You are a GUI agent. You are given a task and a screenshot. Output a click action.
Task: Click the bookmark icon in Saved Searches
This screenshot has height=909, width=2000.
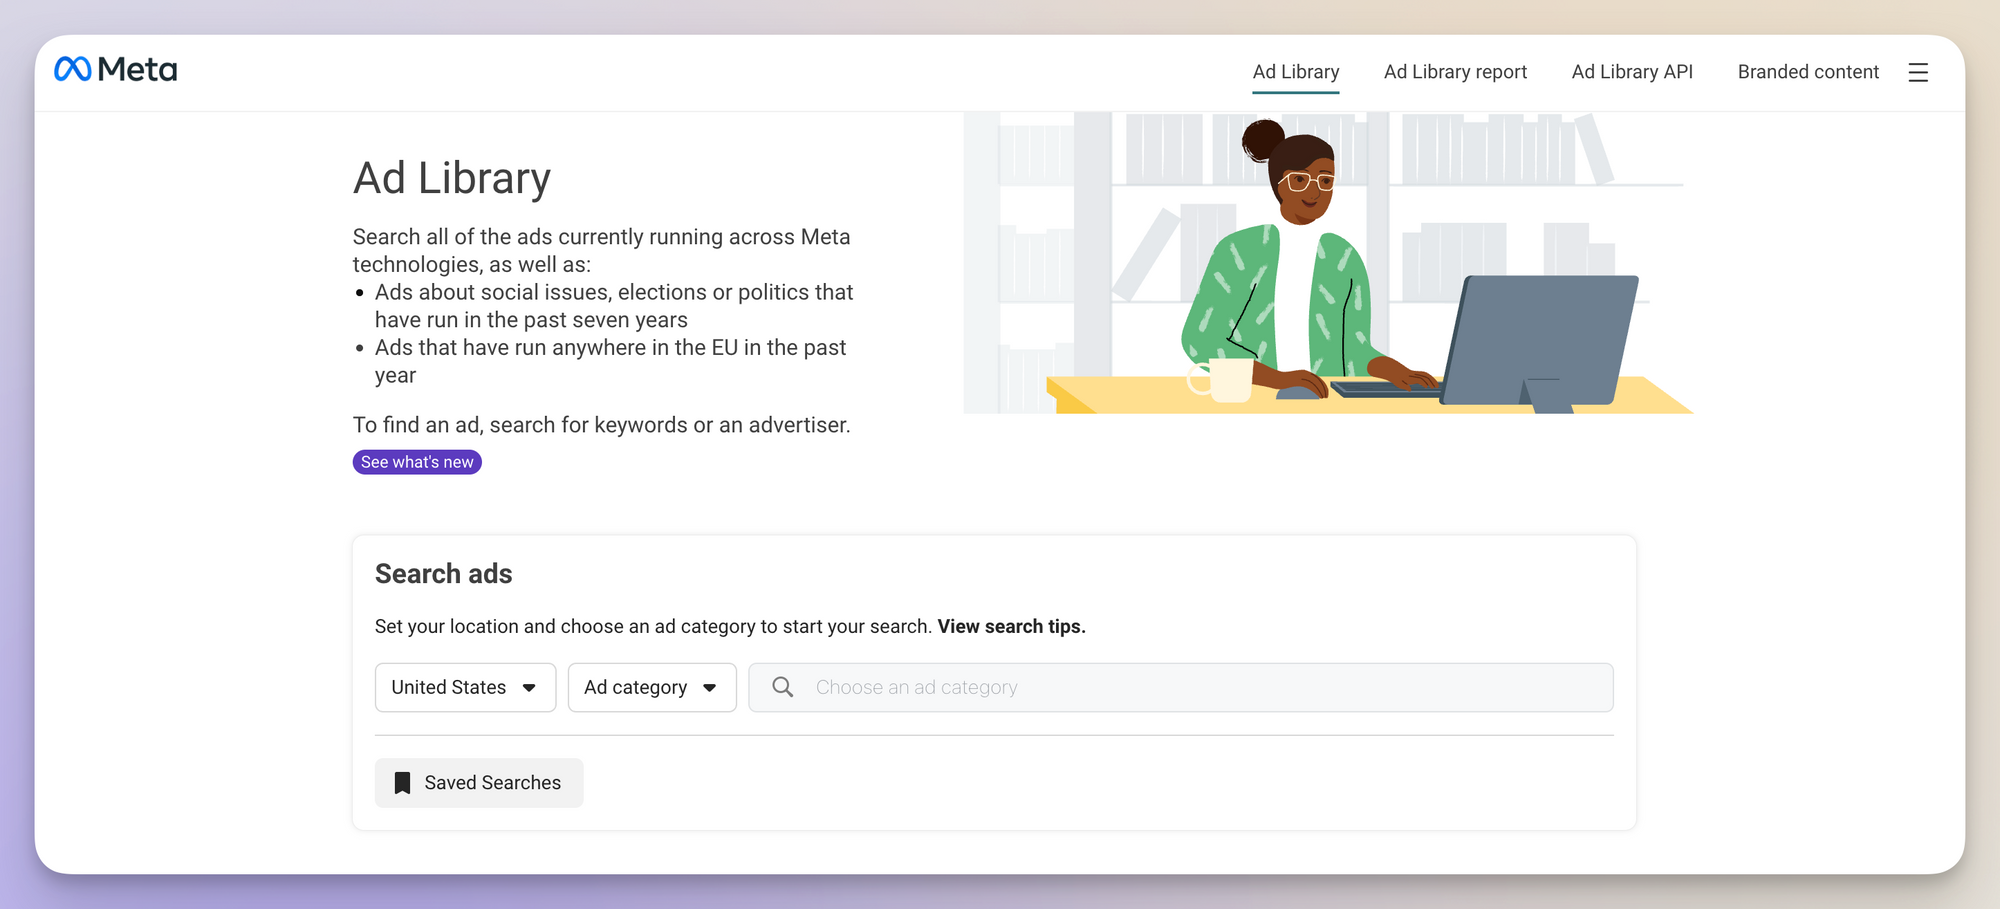(x=402, y=783)
